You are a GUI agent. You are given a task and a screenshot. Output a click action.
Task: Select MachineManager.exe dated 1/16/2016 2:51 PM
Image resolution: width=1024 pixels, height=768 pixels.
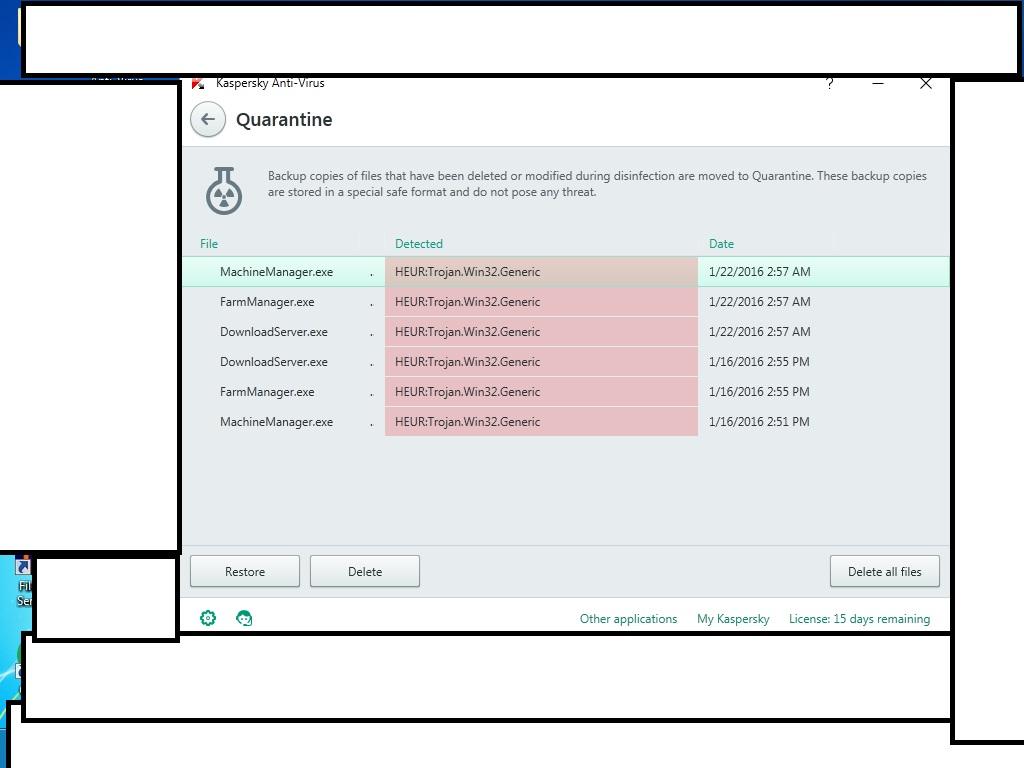(x=566, y=422)
